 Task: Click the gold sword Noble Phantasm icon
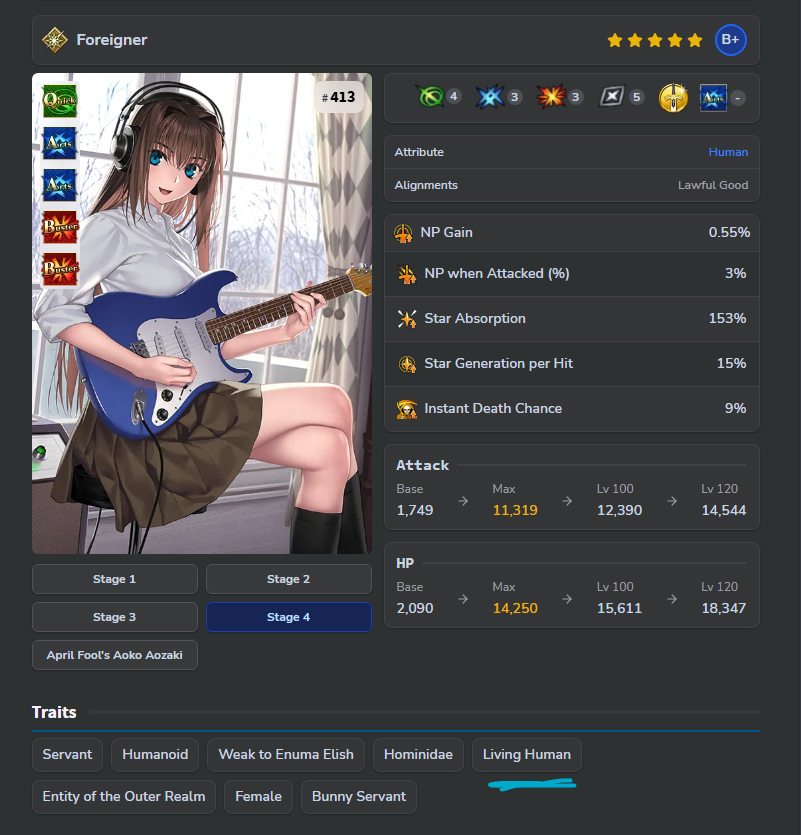coord(673,97)
